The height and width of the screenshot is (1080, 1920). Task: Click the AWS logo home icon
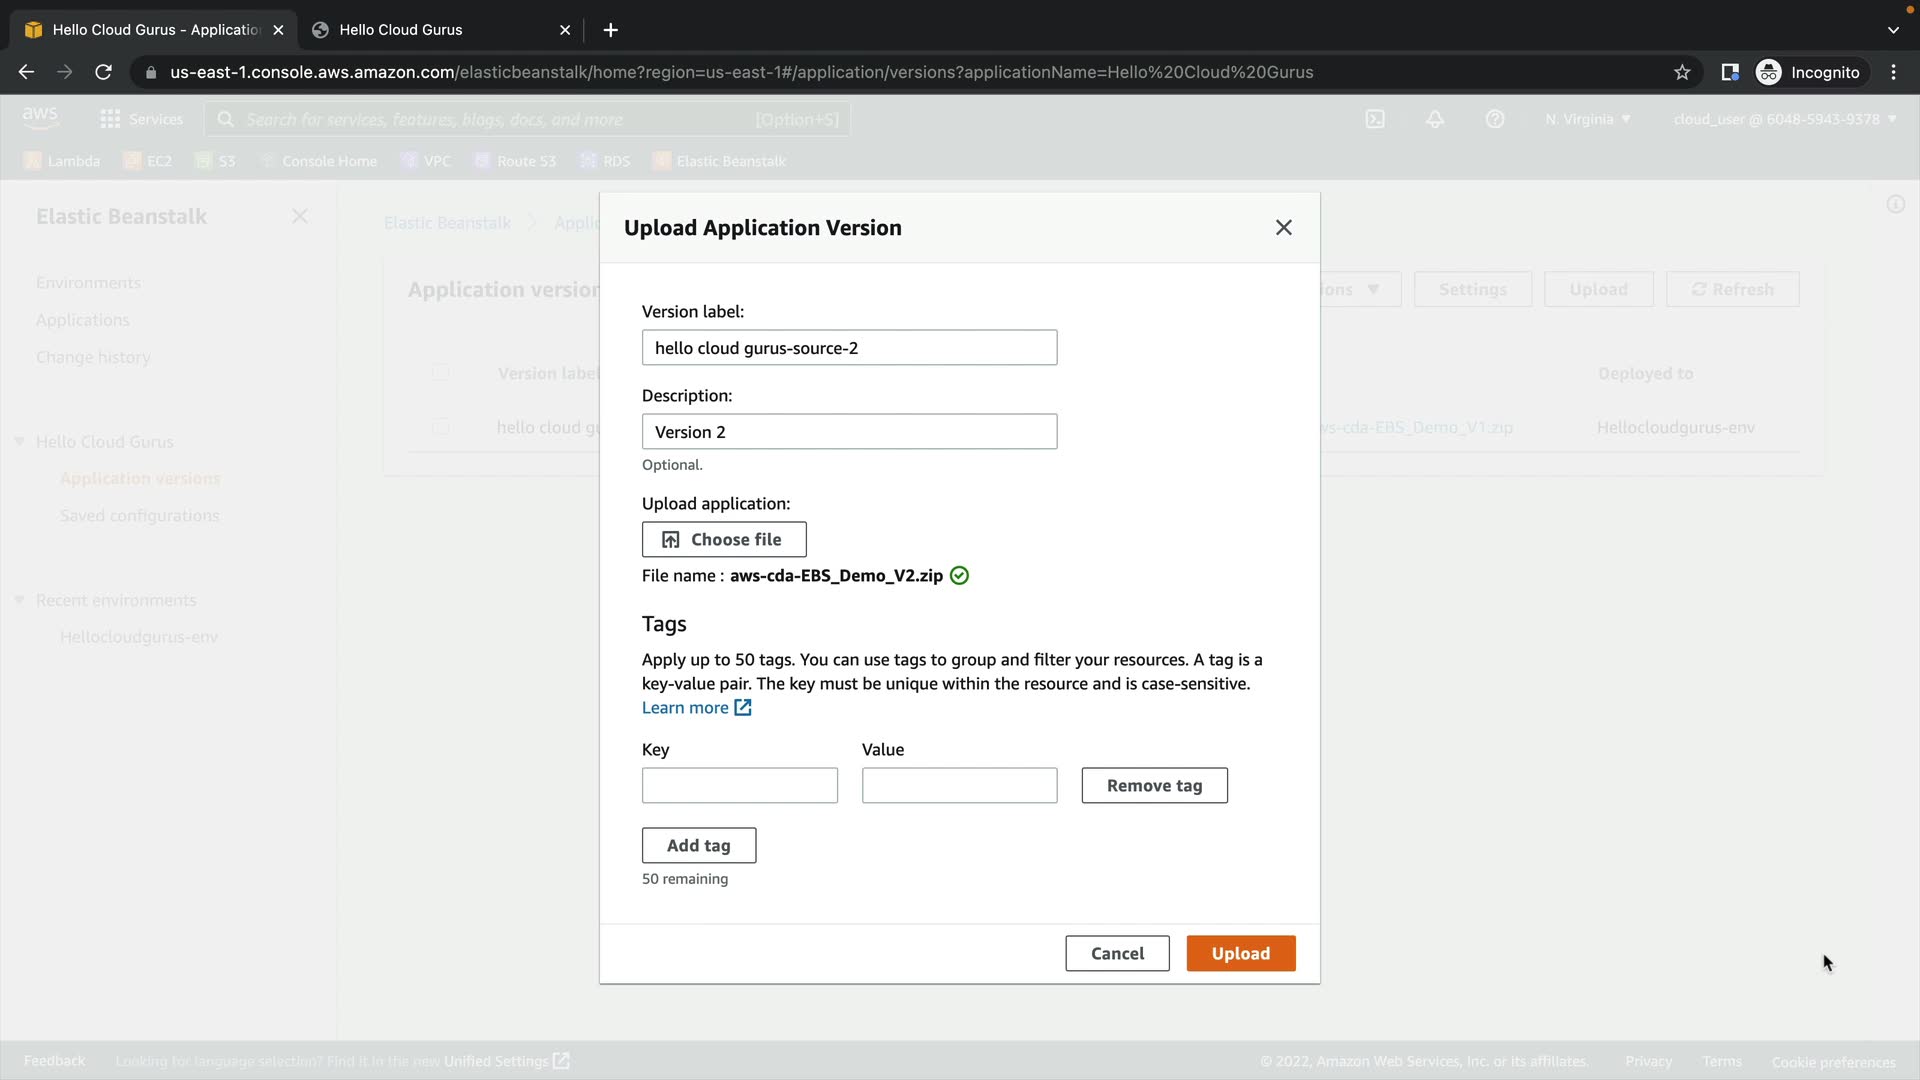click(x=40, y=117)
